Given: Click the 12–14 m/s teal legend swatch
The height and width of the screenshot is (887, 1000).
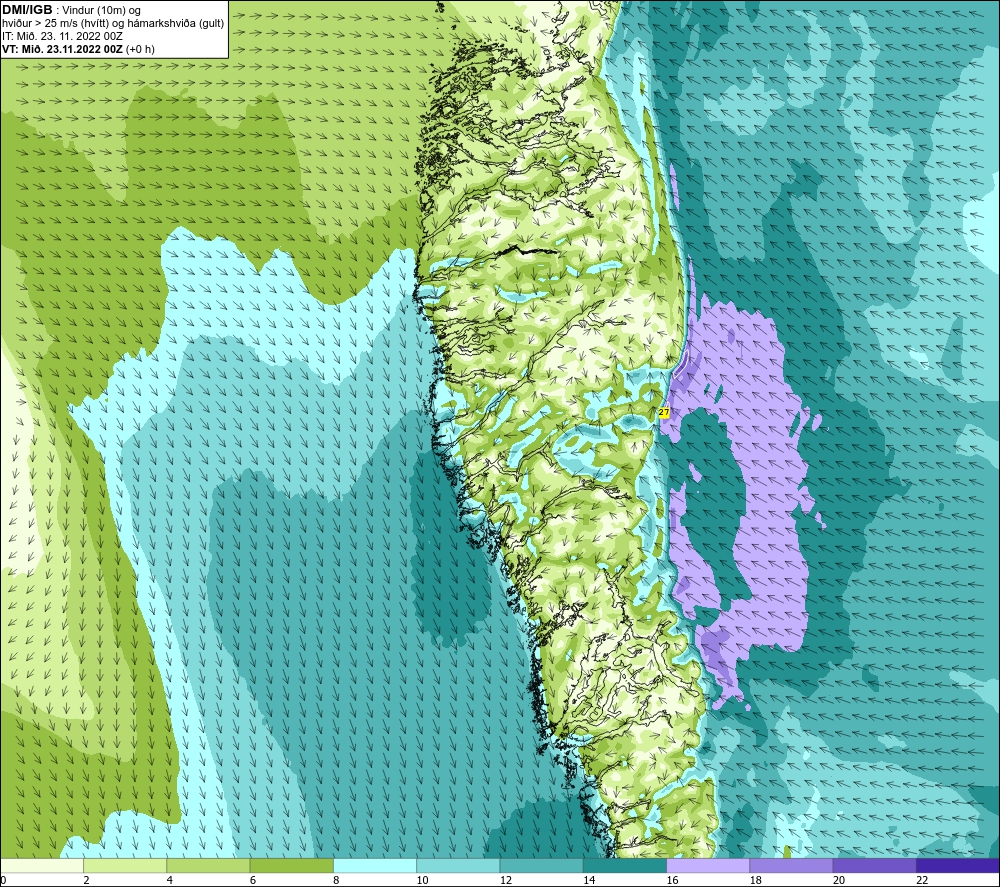Looking at the screenshot, I should [x=541, y=865].
